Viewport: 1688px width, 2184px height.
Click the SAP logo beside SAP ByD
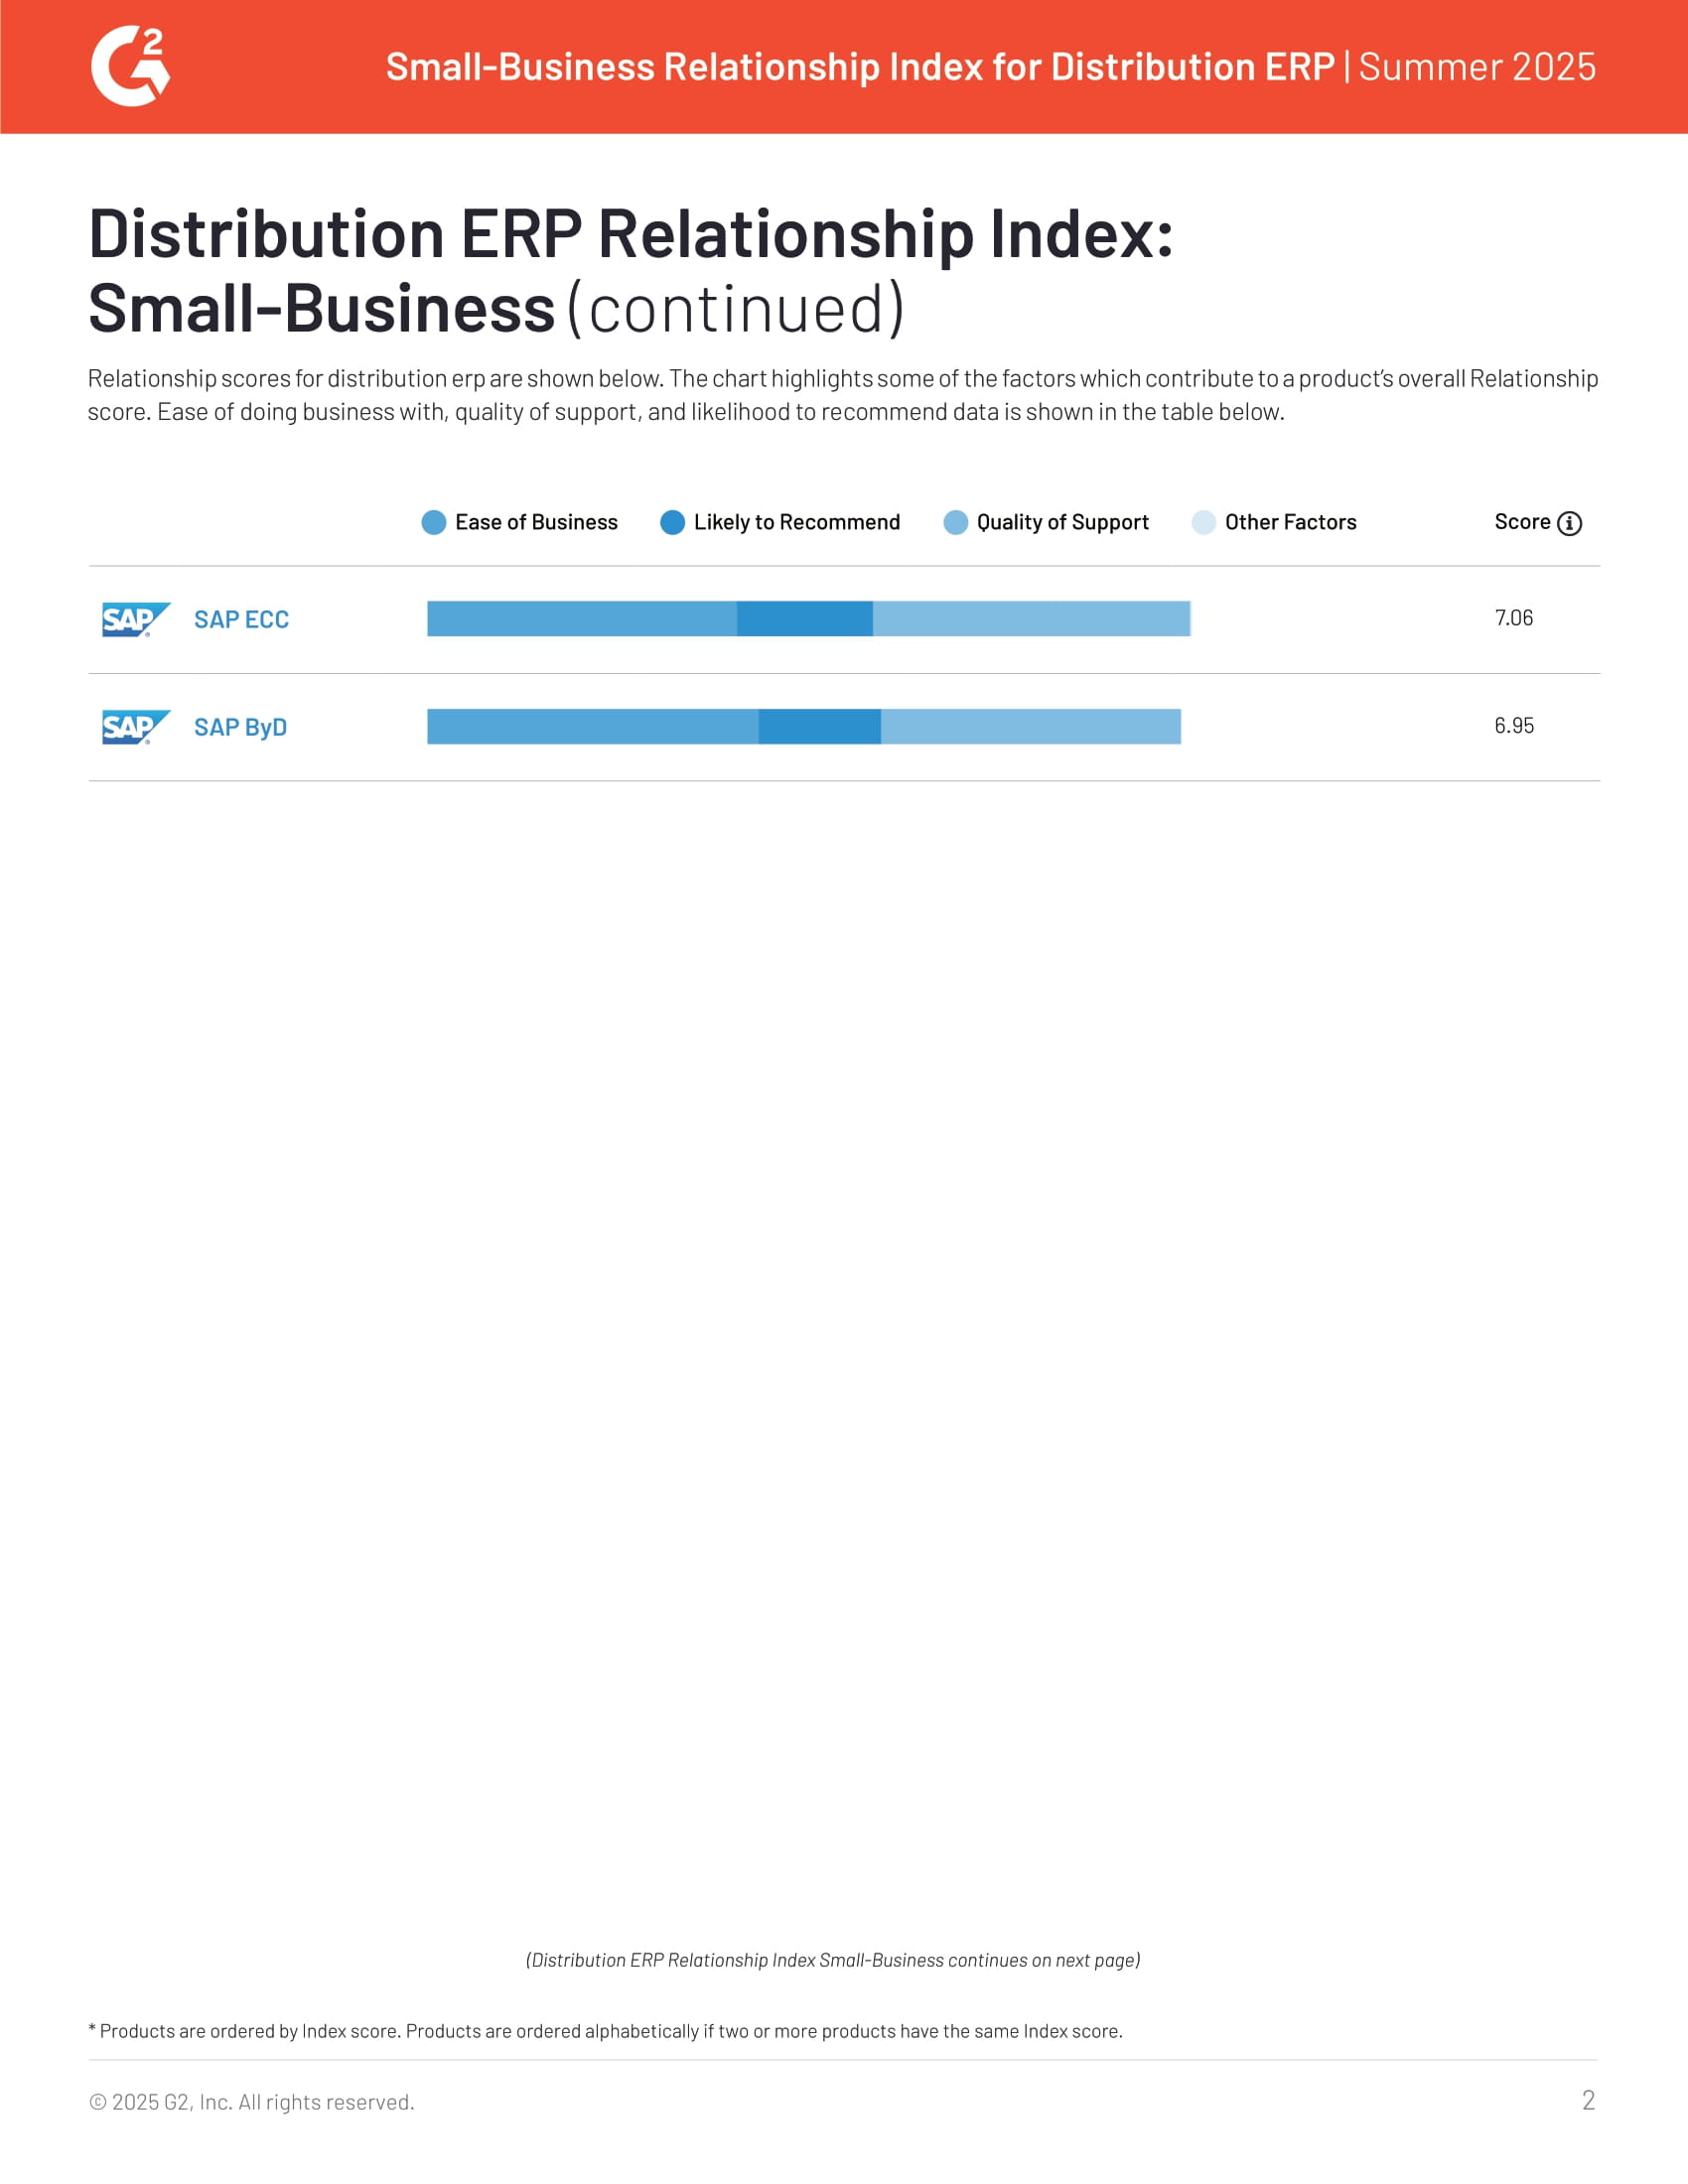135,727
